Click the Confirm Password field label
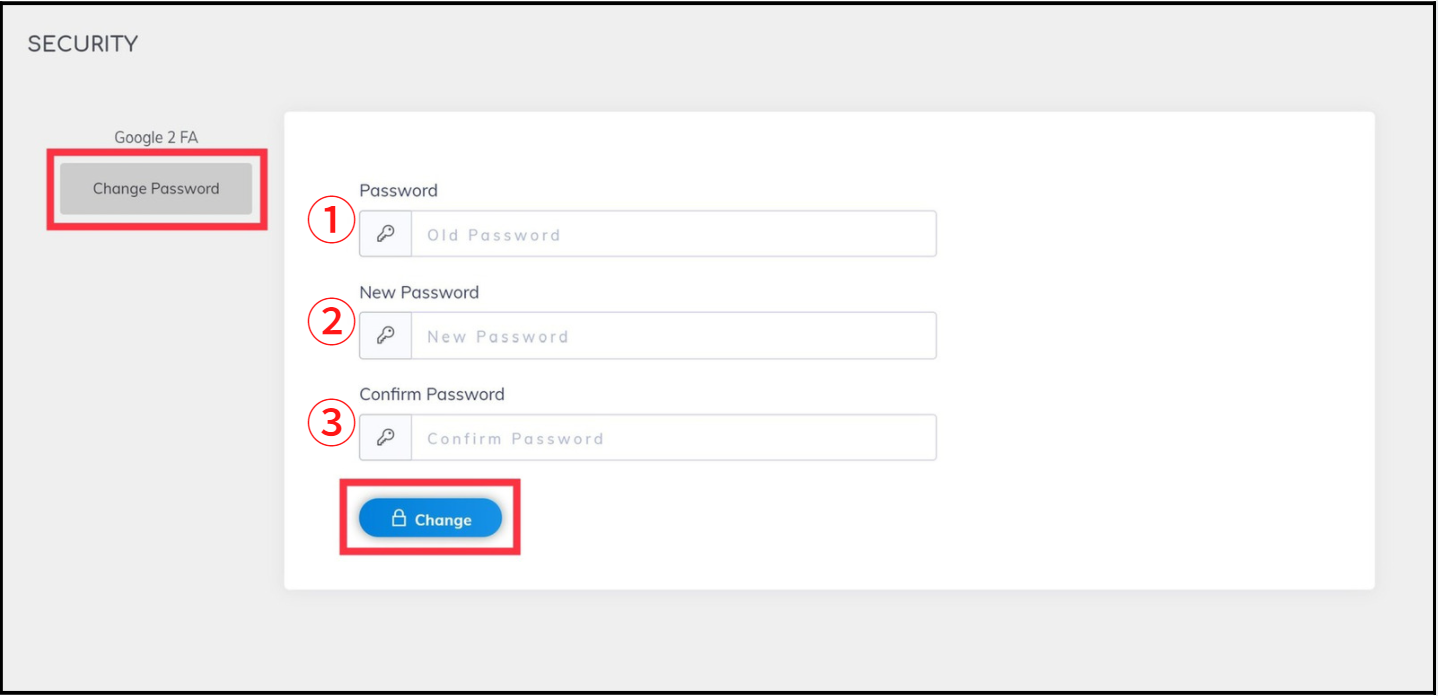The image size is (1438, 696). (432, 394)
